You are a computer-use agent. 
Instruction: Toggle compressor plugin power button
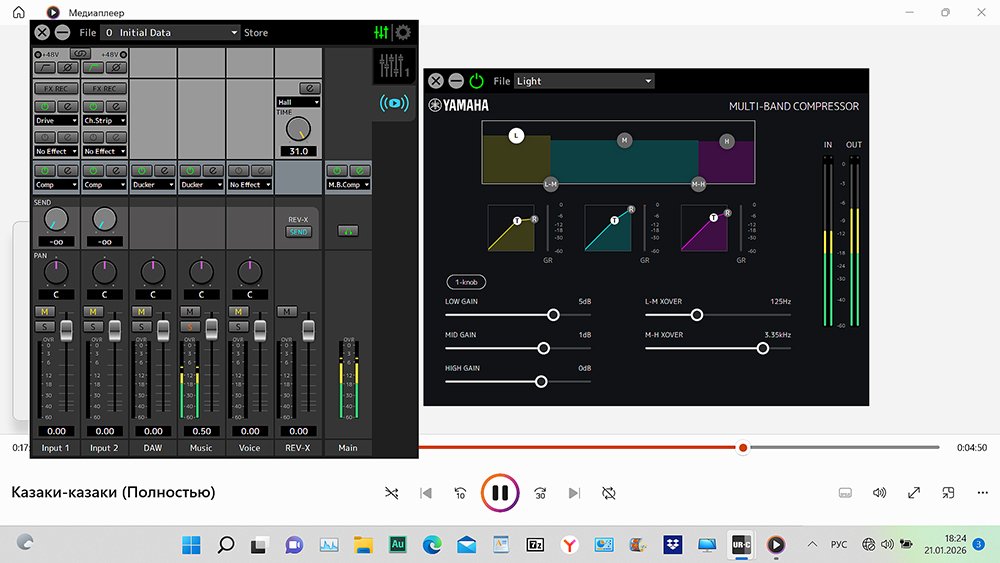pos(476,81)
